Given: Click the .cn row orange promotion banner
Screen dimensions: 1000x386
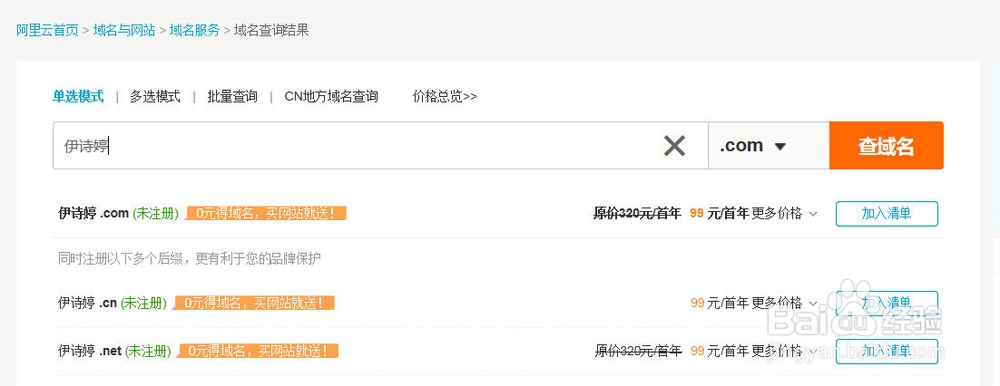Looking at the screenshot, I should click(254, 302).
